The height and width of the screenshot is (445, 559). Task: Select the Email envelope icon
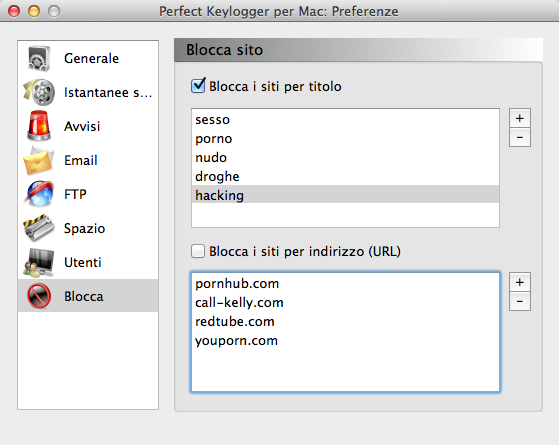[39, 160]
